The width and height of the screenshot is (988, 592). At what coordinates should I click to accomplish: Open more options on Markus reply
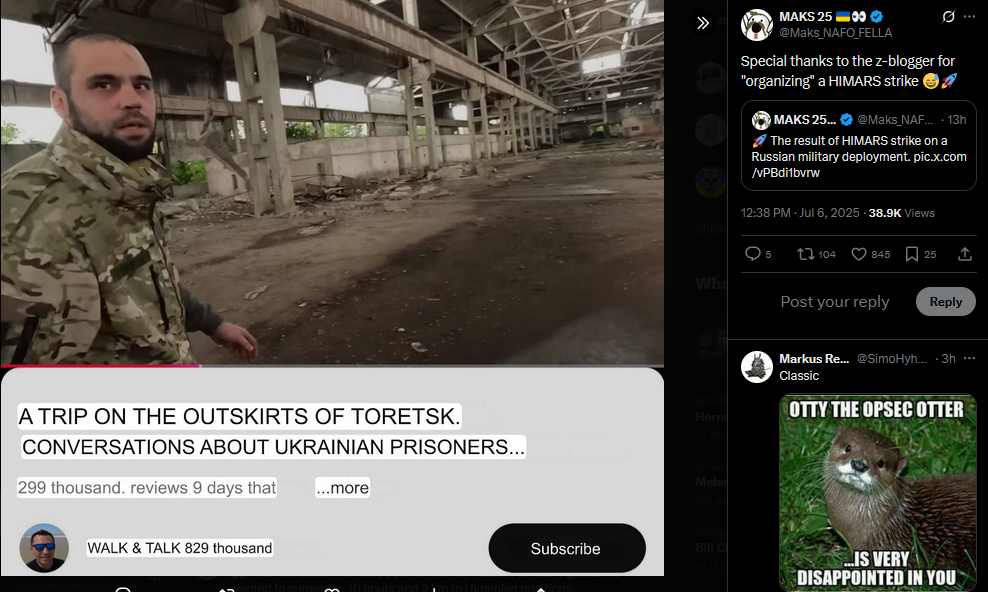pos(969,358)
